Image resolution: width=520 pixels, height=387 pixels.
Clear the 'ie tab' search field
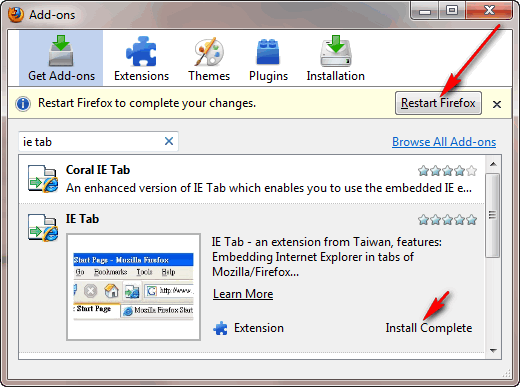point(169,141)
